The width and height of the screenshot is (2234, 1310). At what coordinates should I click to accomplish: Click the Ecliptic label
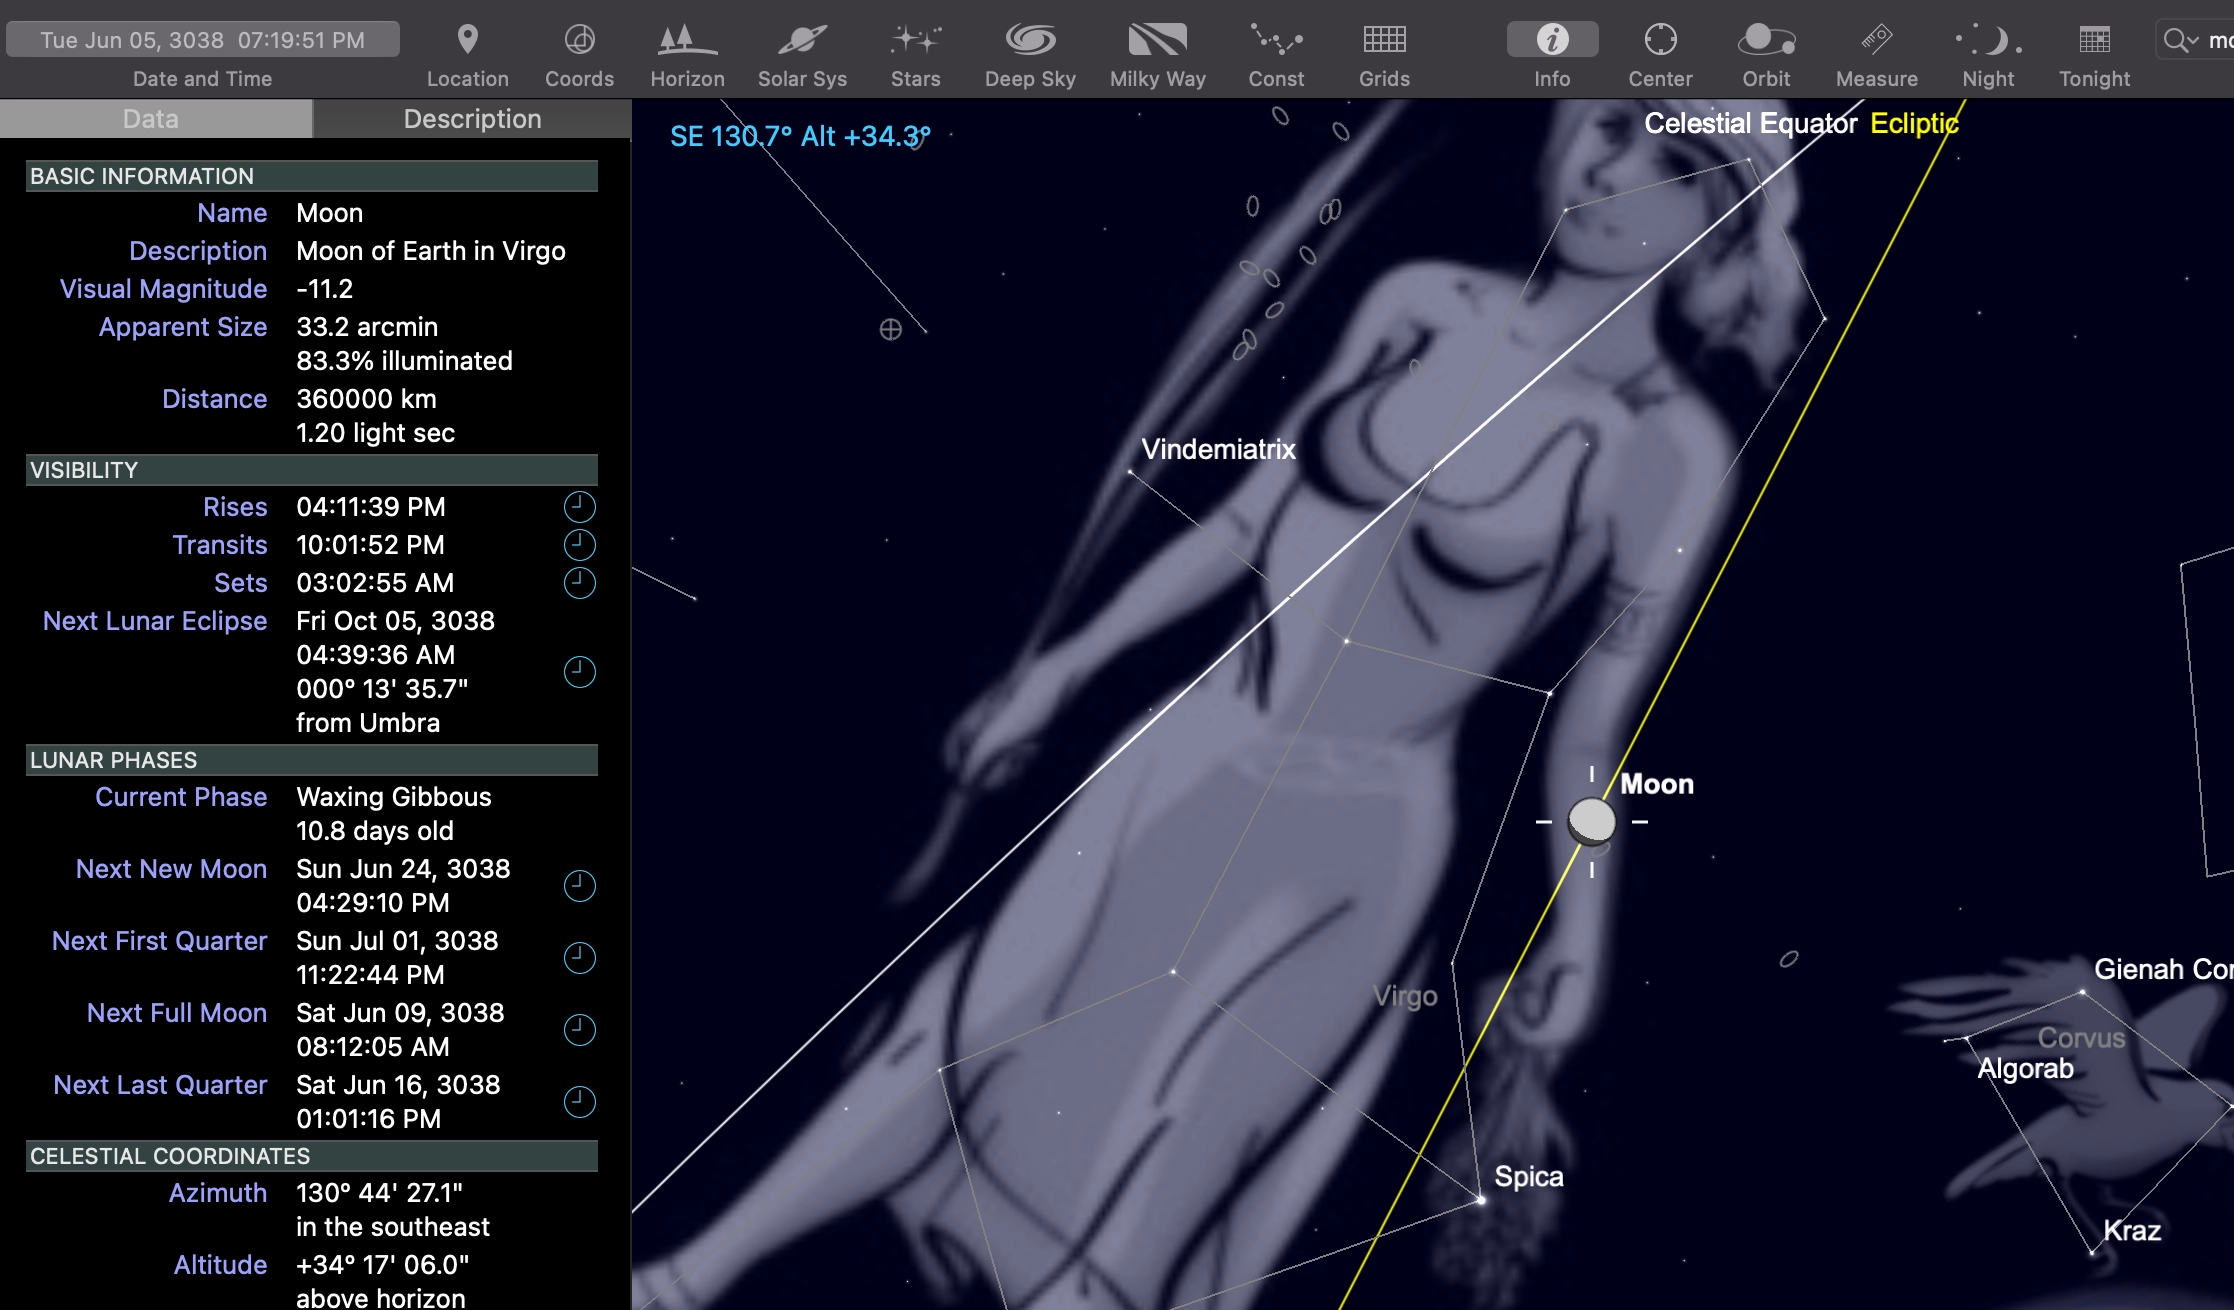[1914, 124]
